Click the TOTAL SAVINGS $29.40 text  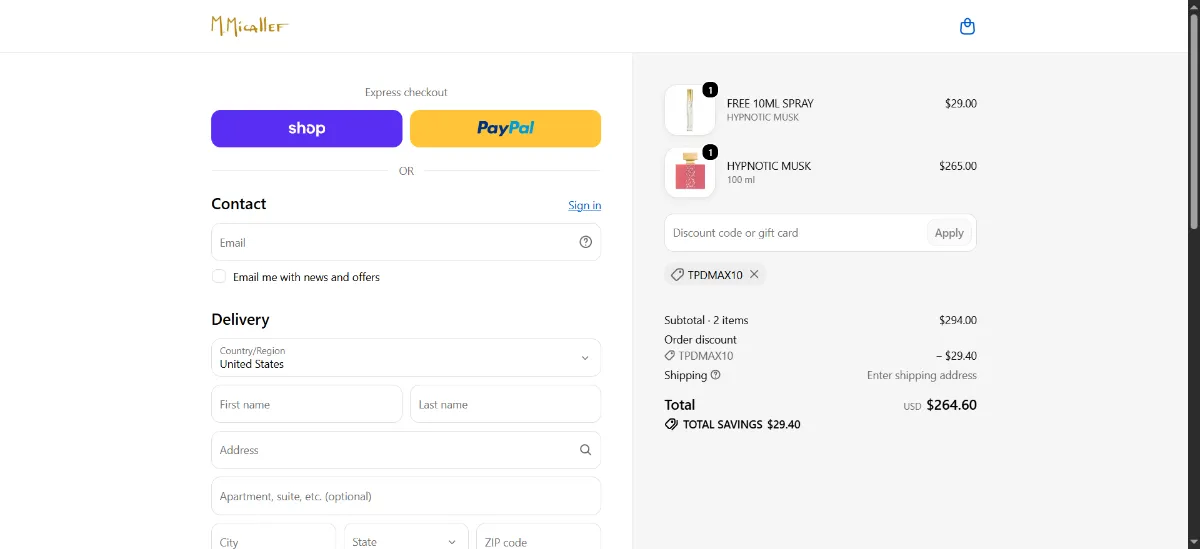click(x=741, y=424)
